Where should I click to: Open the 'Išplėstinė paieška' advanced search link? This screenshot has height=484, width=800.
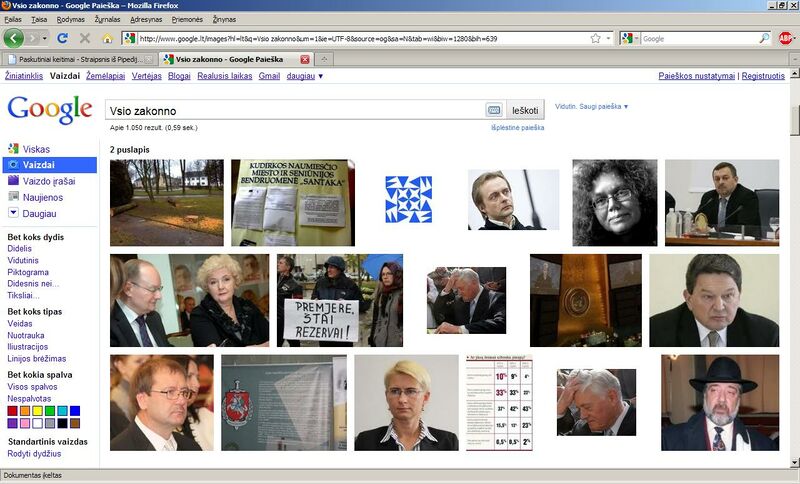pyautogui.click(x=517, y=128)
